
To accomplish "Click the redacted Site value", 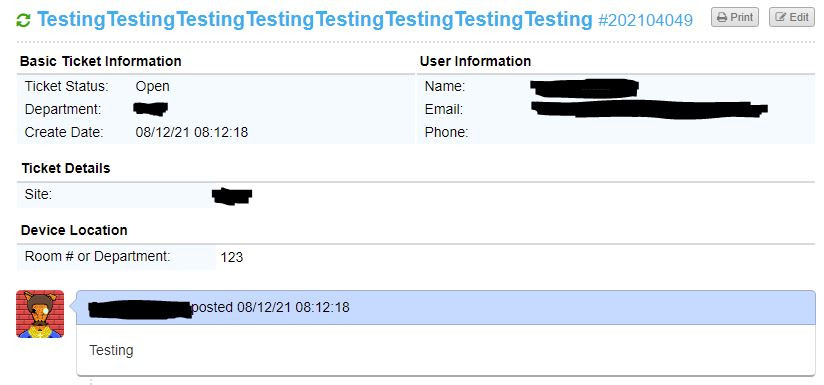I will pos(232,195).
